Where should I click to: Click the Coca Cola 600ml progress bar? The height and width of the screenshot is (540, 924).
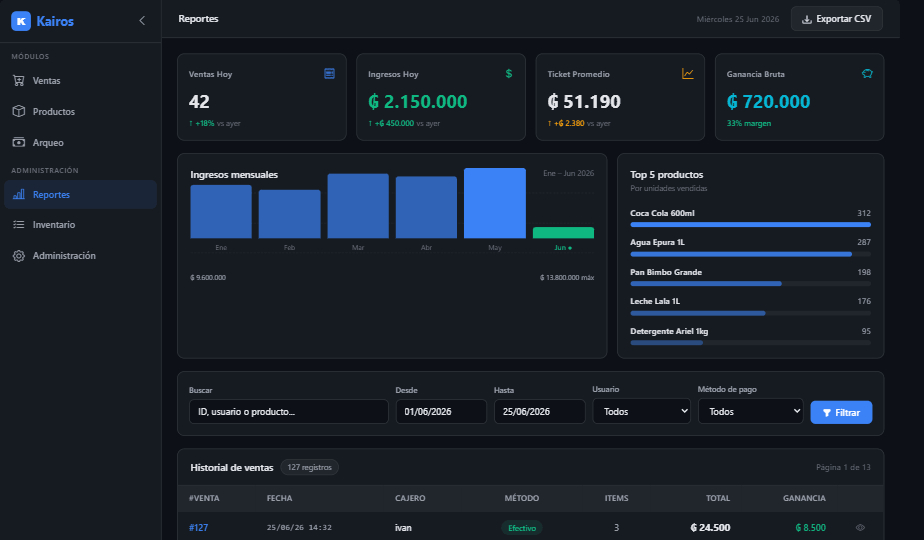coord(750,225)
